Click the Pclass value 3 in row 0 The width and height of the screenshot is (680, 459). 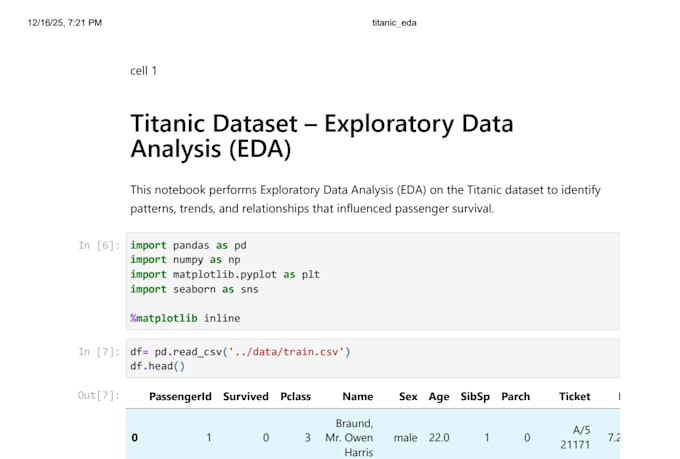pyautogui.click(x=307, y=438)
